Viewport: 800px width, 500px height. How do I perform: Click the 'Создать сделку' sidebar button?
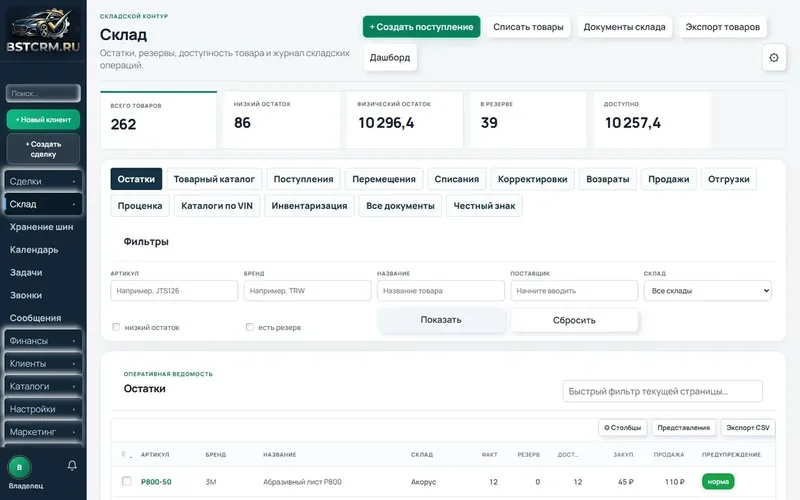[43, 149]
